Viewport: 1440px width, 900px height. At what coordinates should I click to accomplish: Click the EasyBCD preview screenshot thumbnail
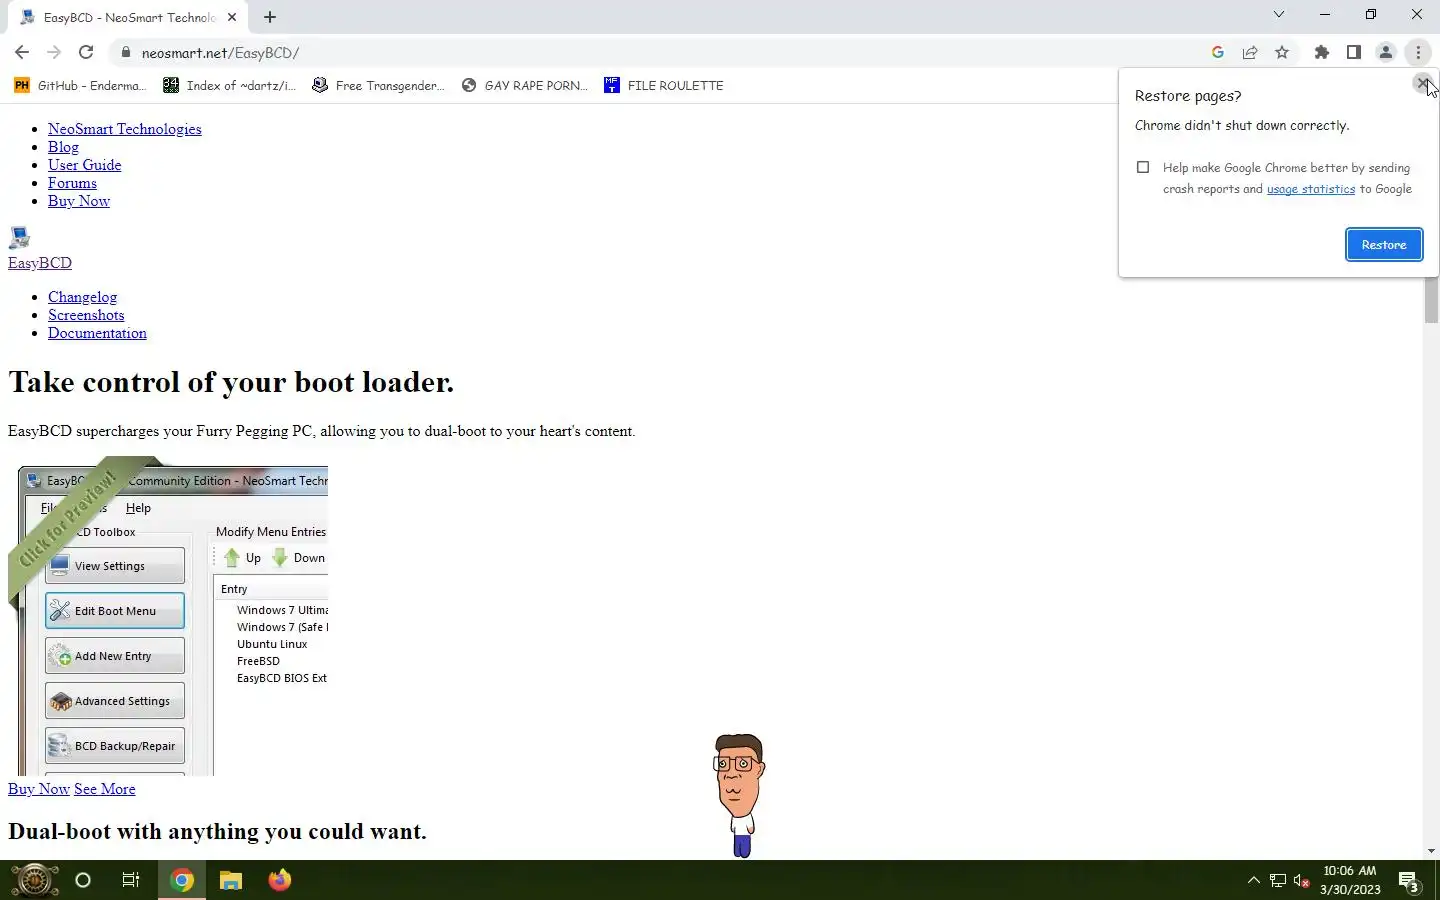coord(168,616)
